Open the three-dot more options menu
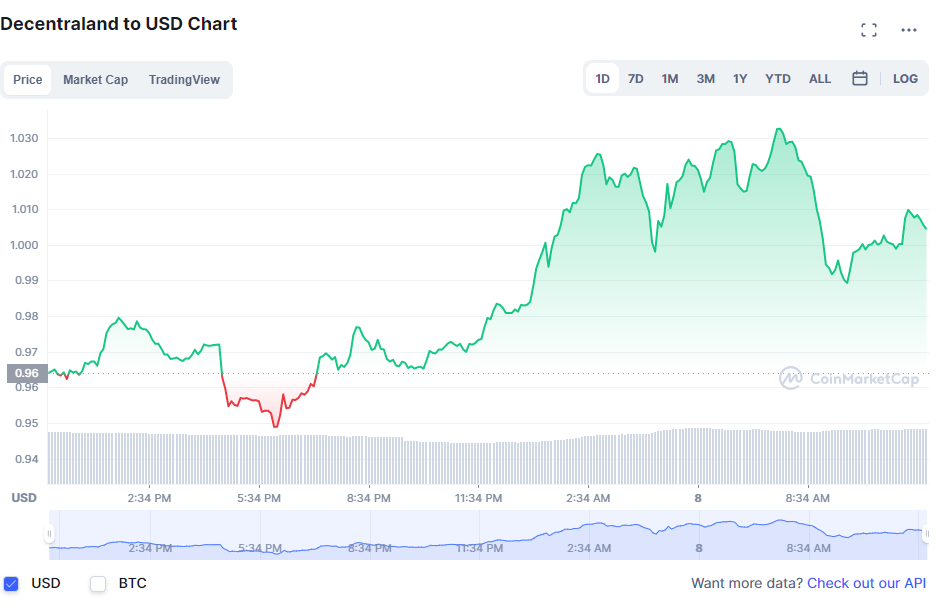Viewport: 936px width, 611px height. (x=909, y=30)
